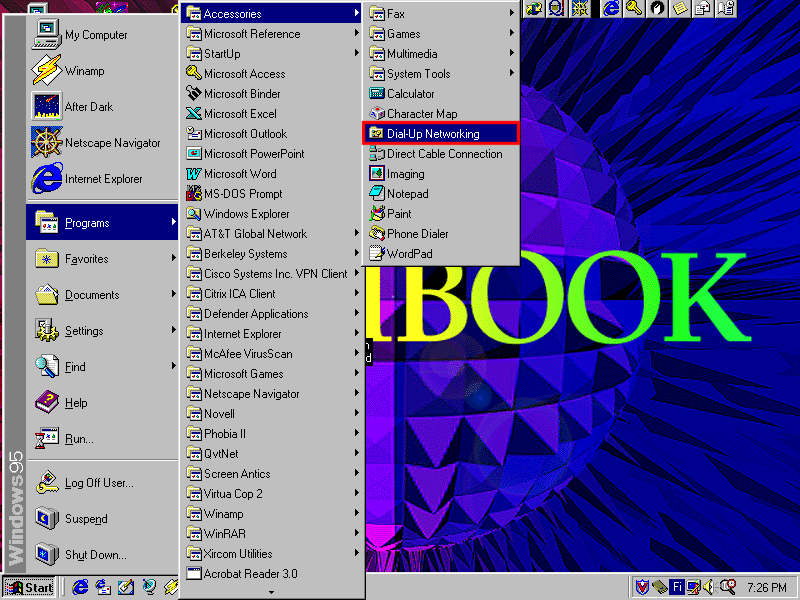This screenshot has height=600, width=800.
Task: Open the Imaging accessory
Action: point(441,173)
